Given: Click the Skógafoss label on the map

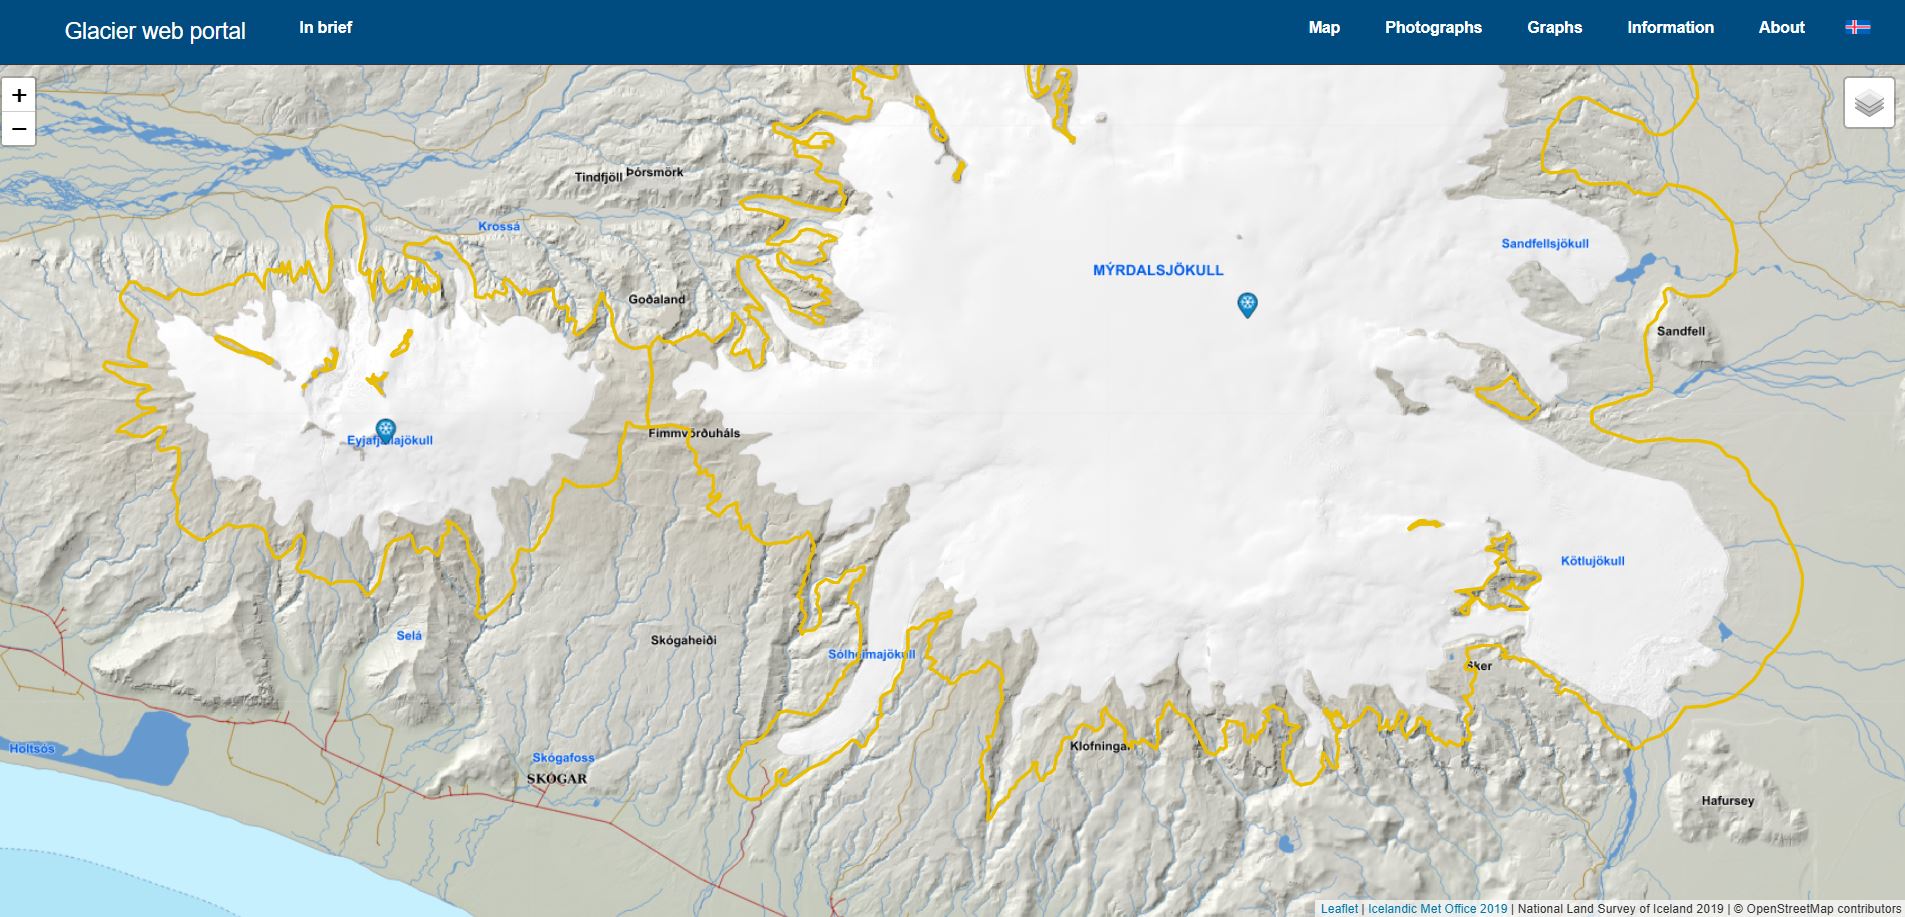Looking at the screenshot, I should [x=563, y=758].
